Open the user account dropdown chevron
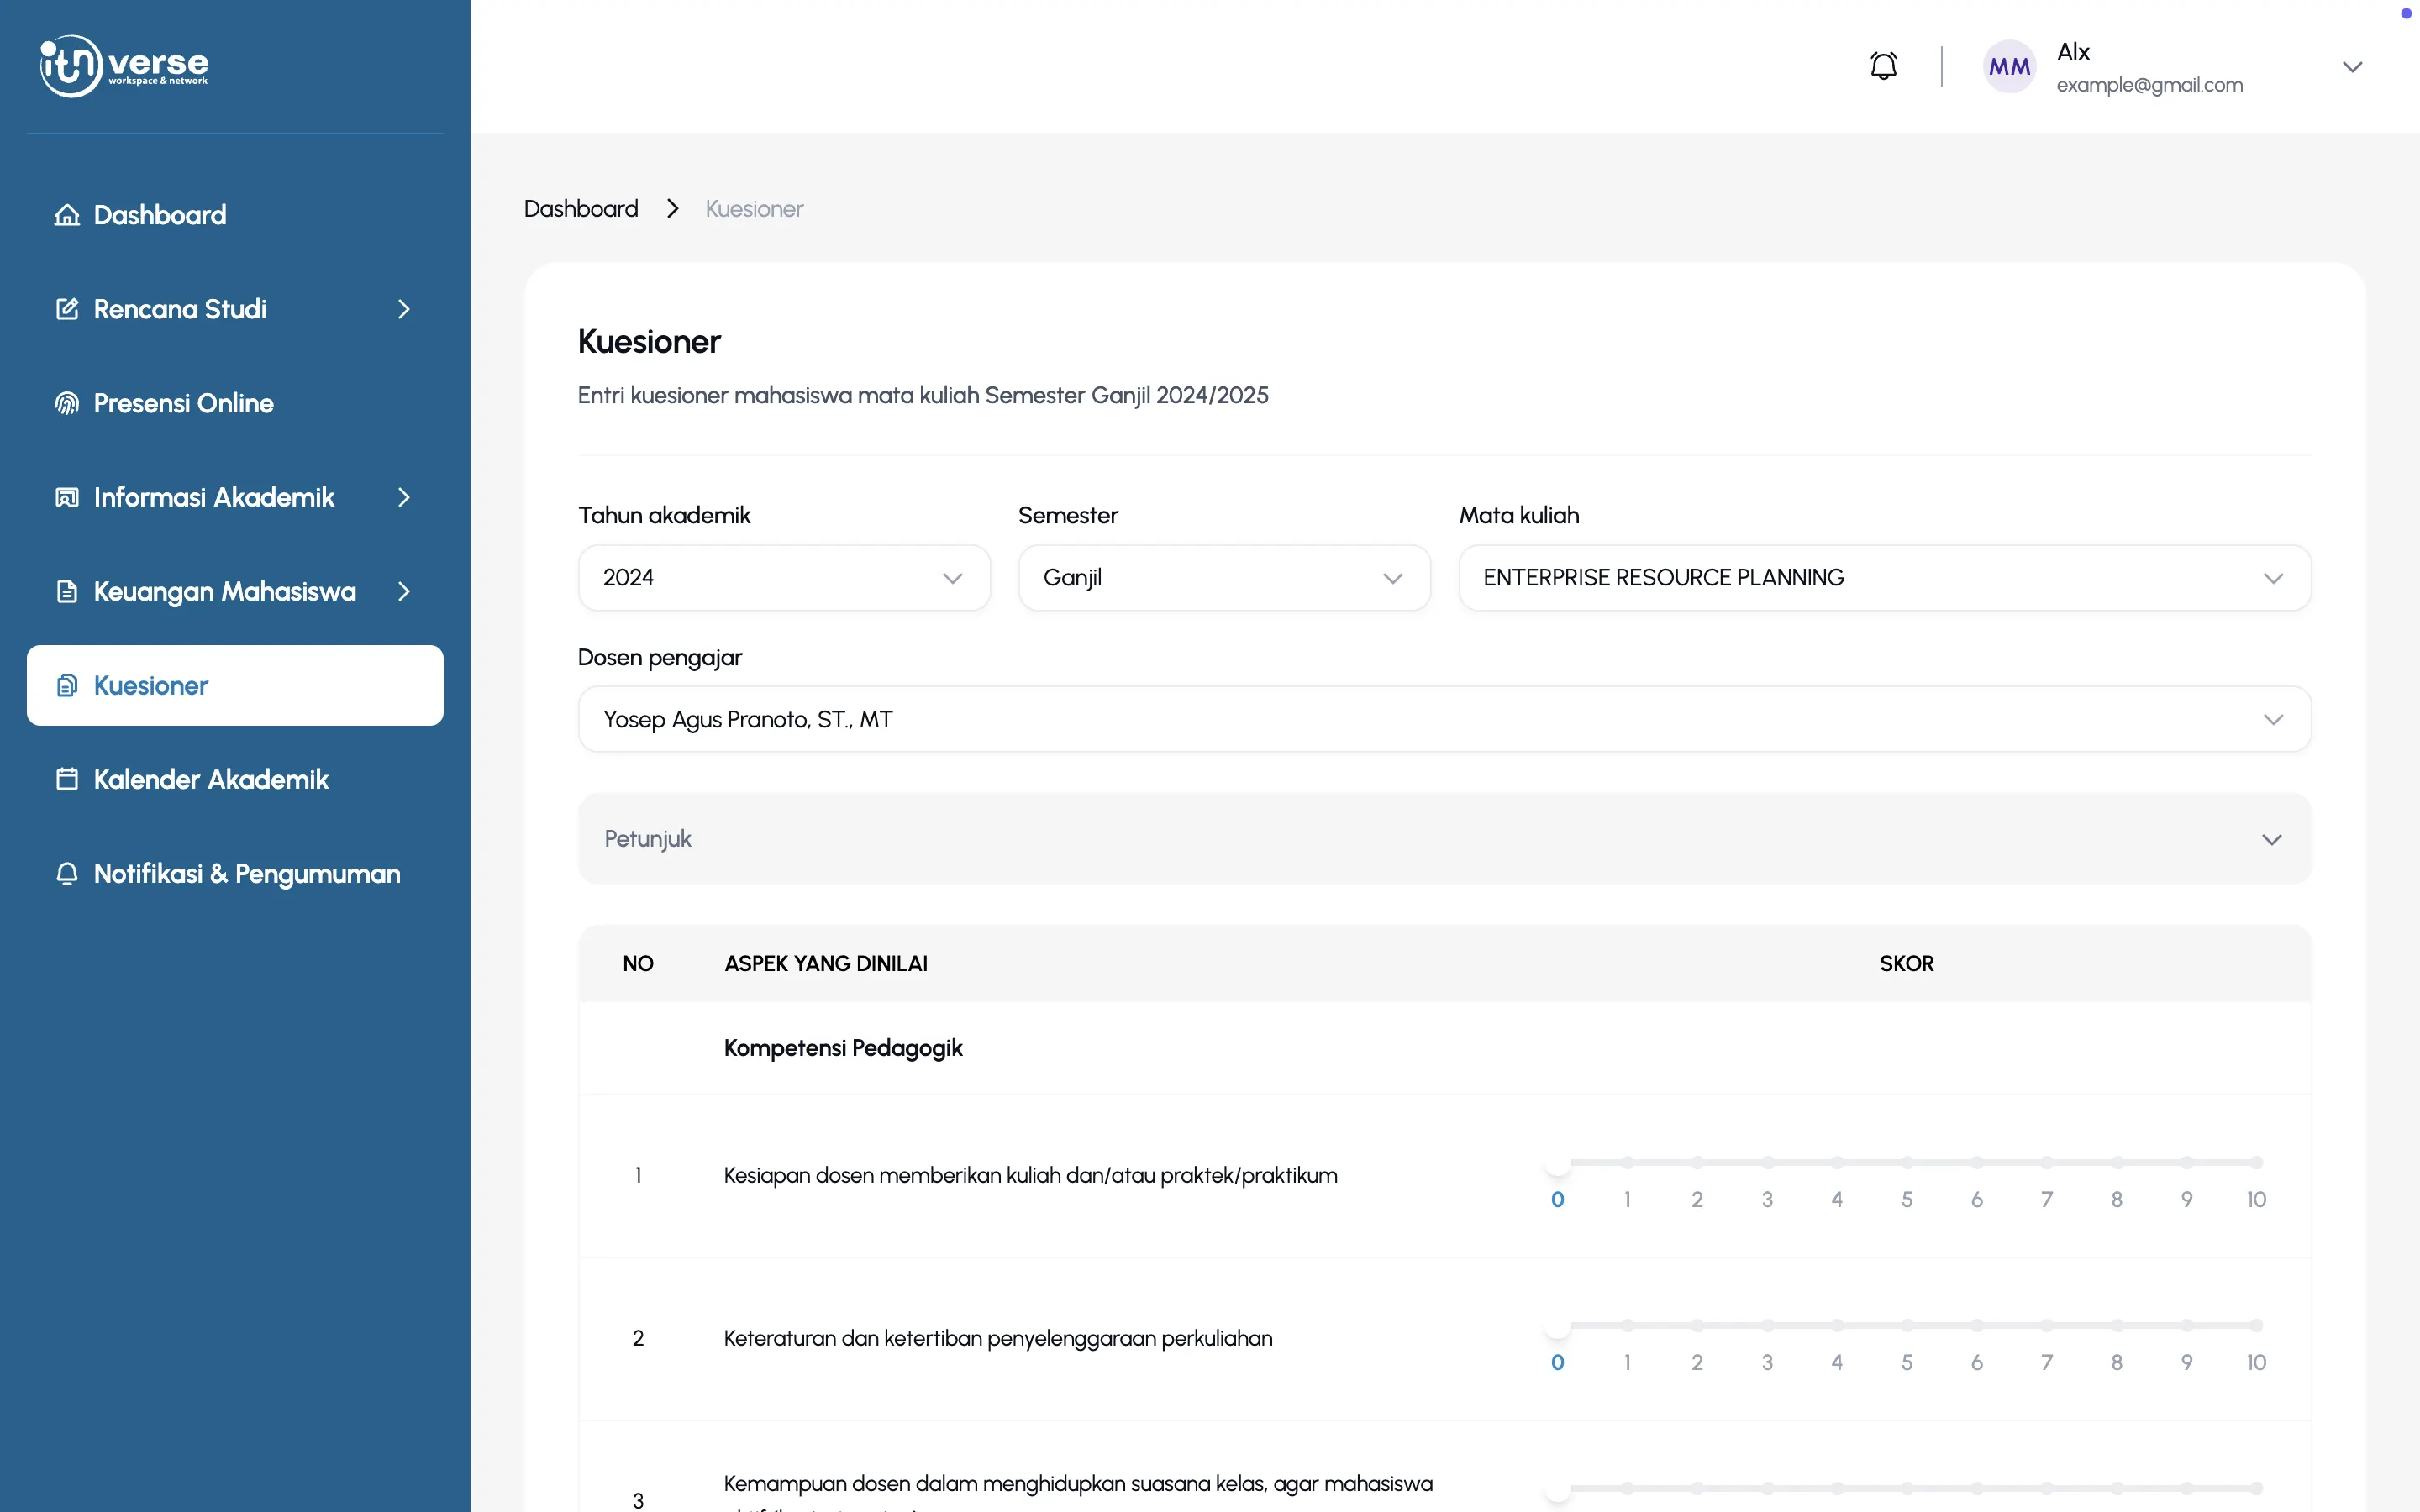Viewport: 2420px width, 1512px height. (2352, 67)
